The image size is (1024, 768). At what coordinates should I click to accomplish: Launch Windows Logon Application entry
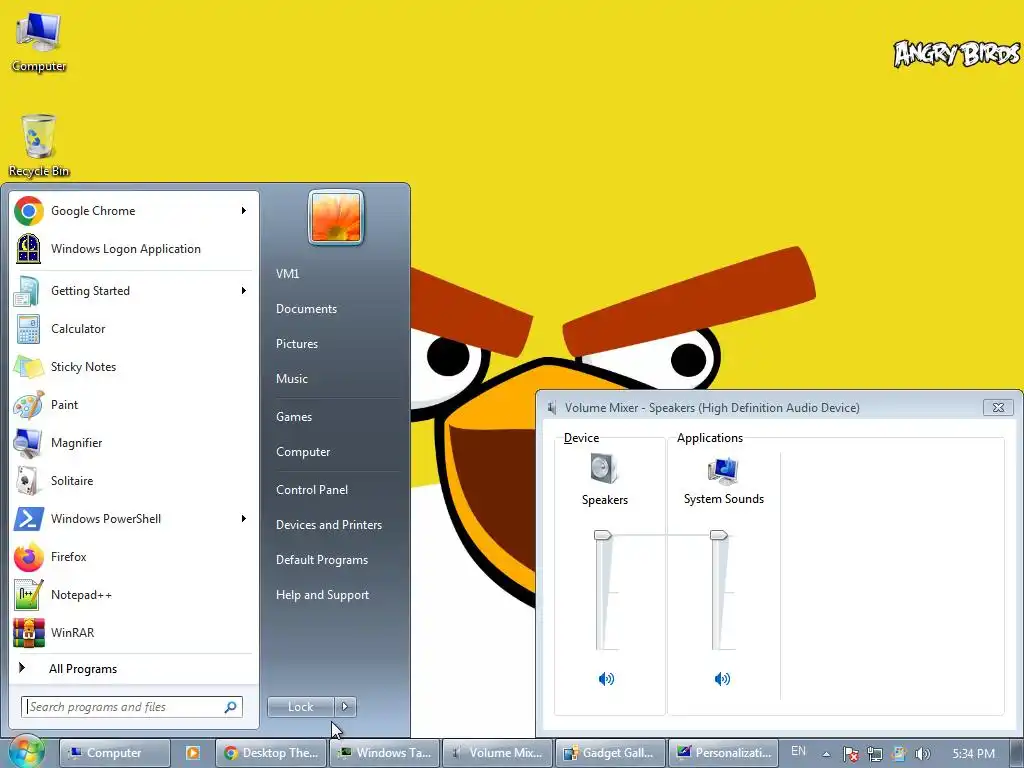coord(133,249)
